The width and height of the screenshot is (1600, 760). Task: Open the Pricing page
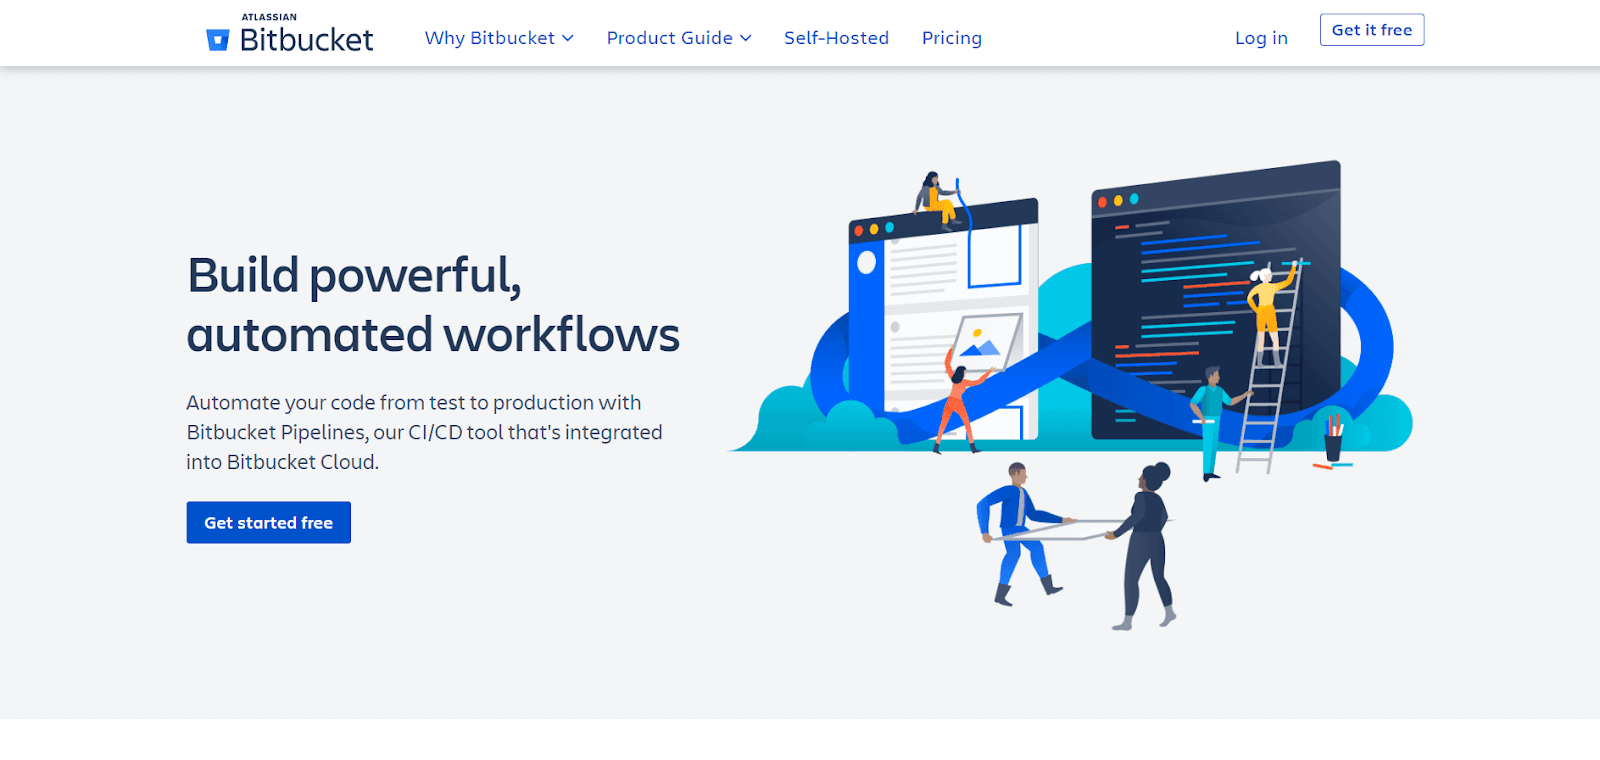pyautogui.click(x=952, y=38)
